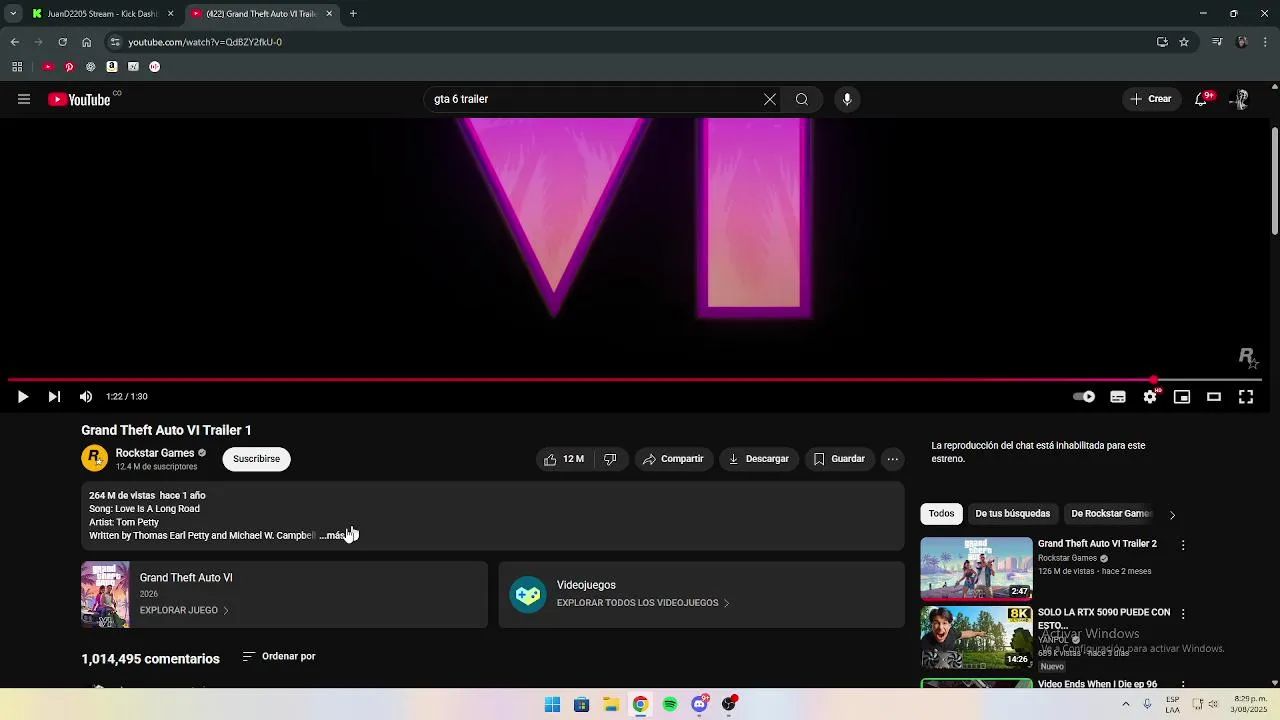The image size is (1280, 720).
Task: Click the Crear button
Action: [1151, 99]
